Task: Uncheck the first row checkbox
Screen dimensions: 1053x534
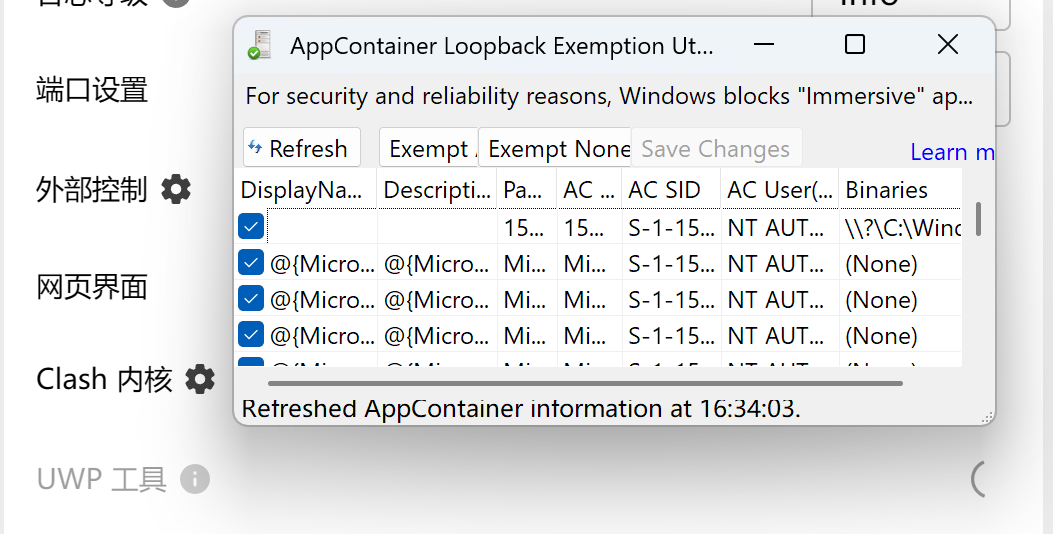Action: 251,227
